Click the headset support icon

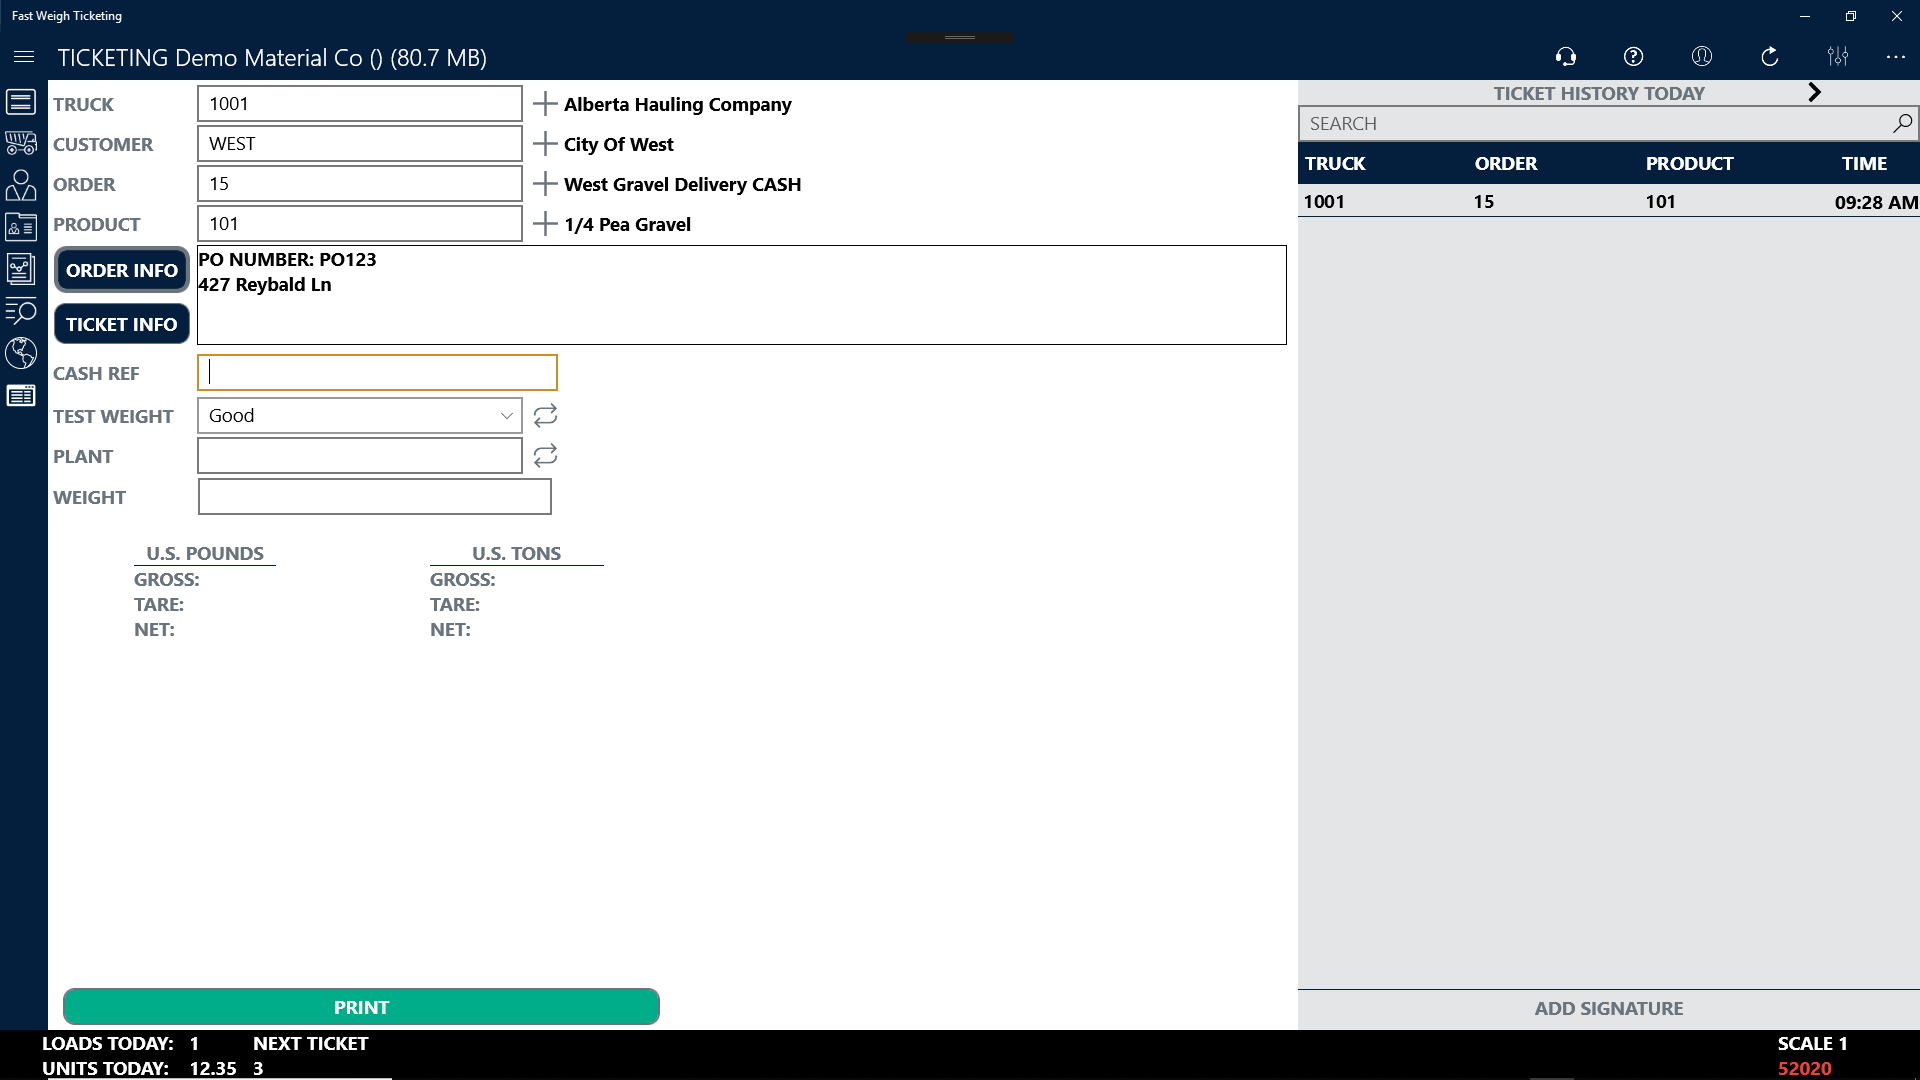pos(1566,57)
